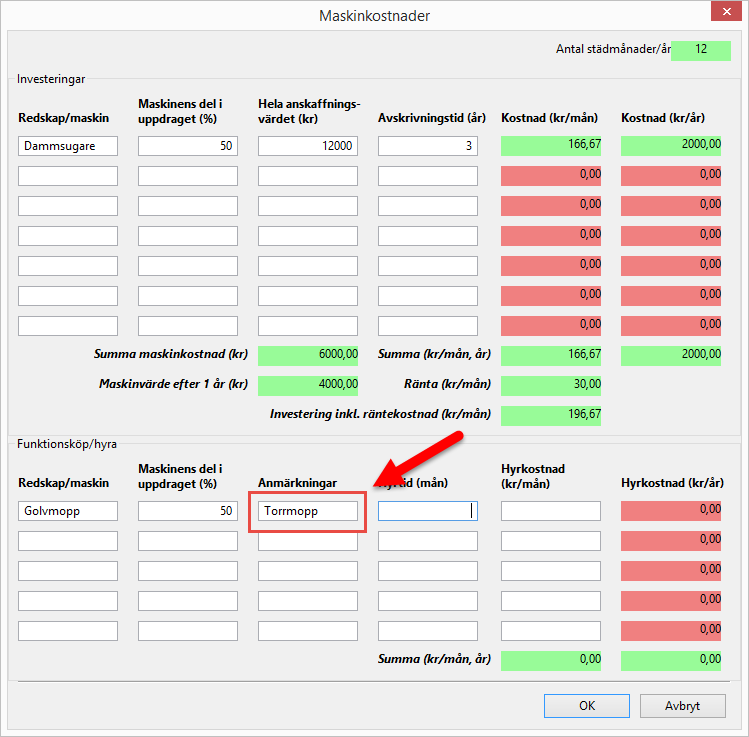Click the Dammsugare equipment name field
The height and width of the screenshot is (737, 749).
point(68,146)
